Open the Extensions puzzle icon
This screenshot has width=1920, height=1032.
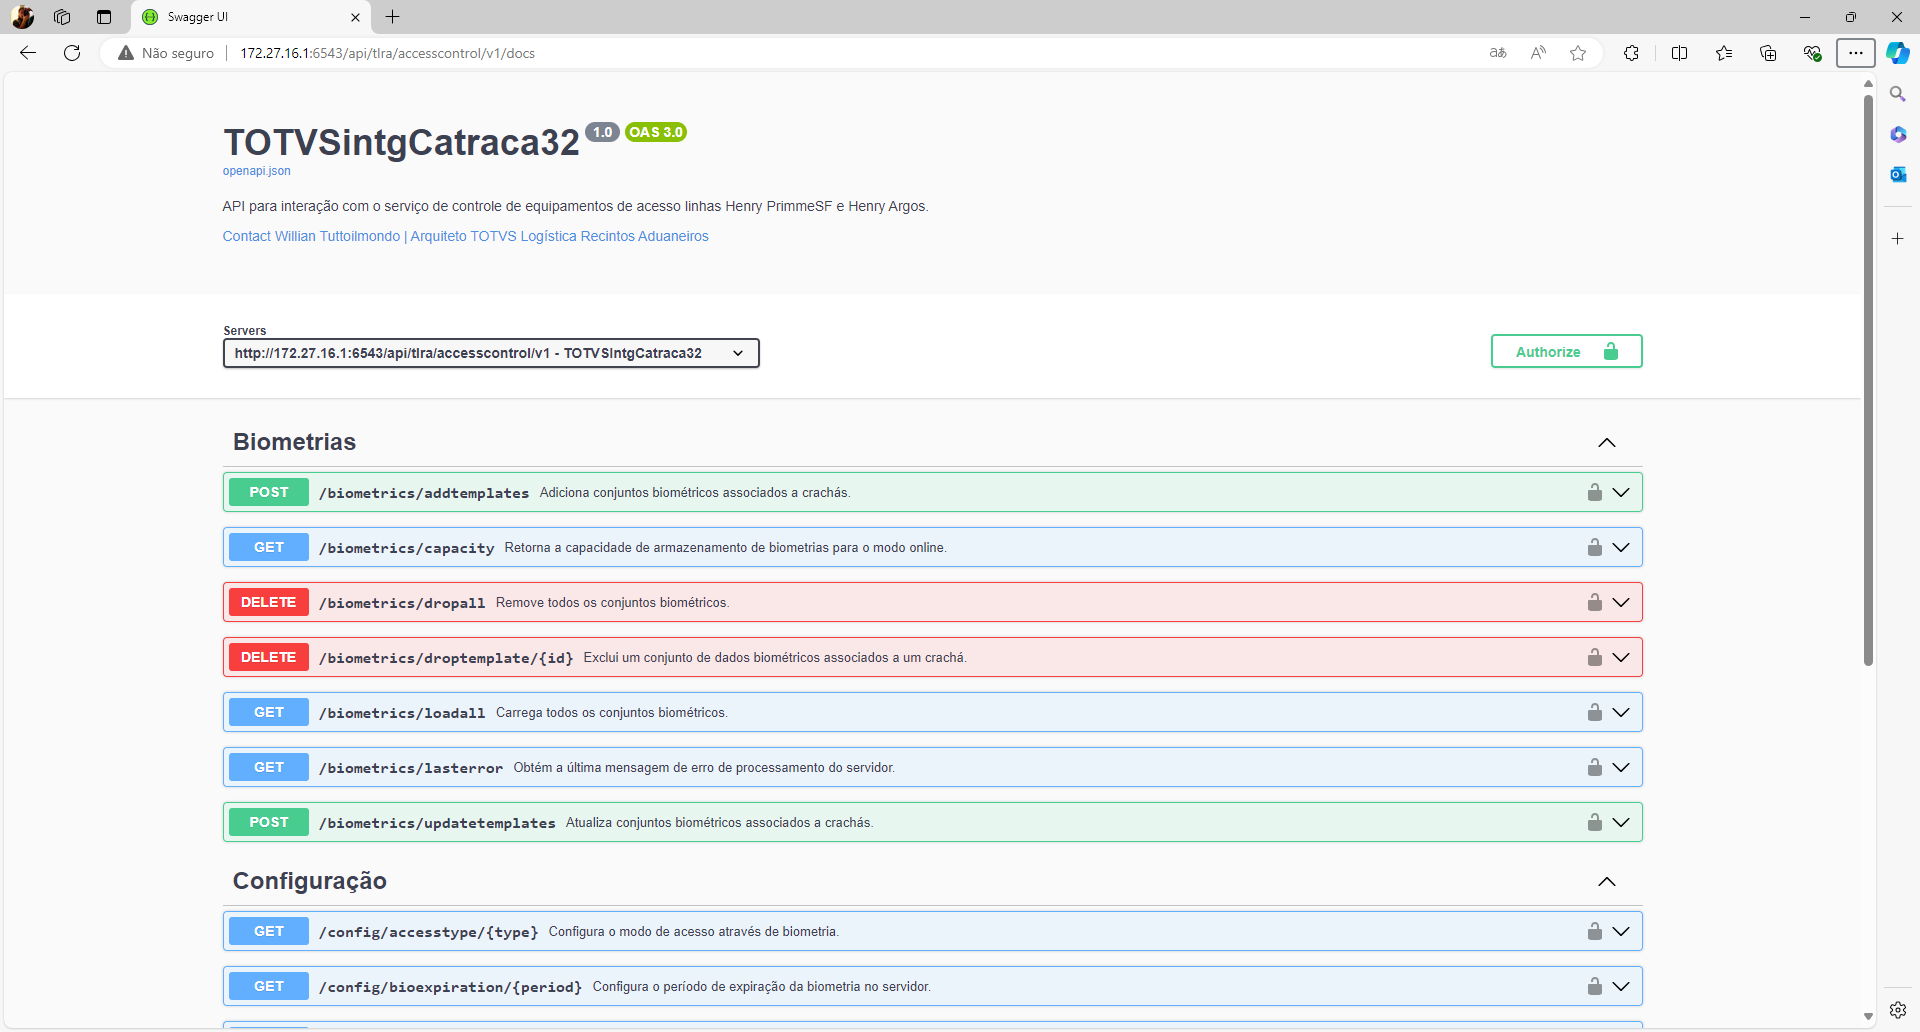point(1631,53)
